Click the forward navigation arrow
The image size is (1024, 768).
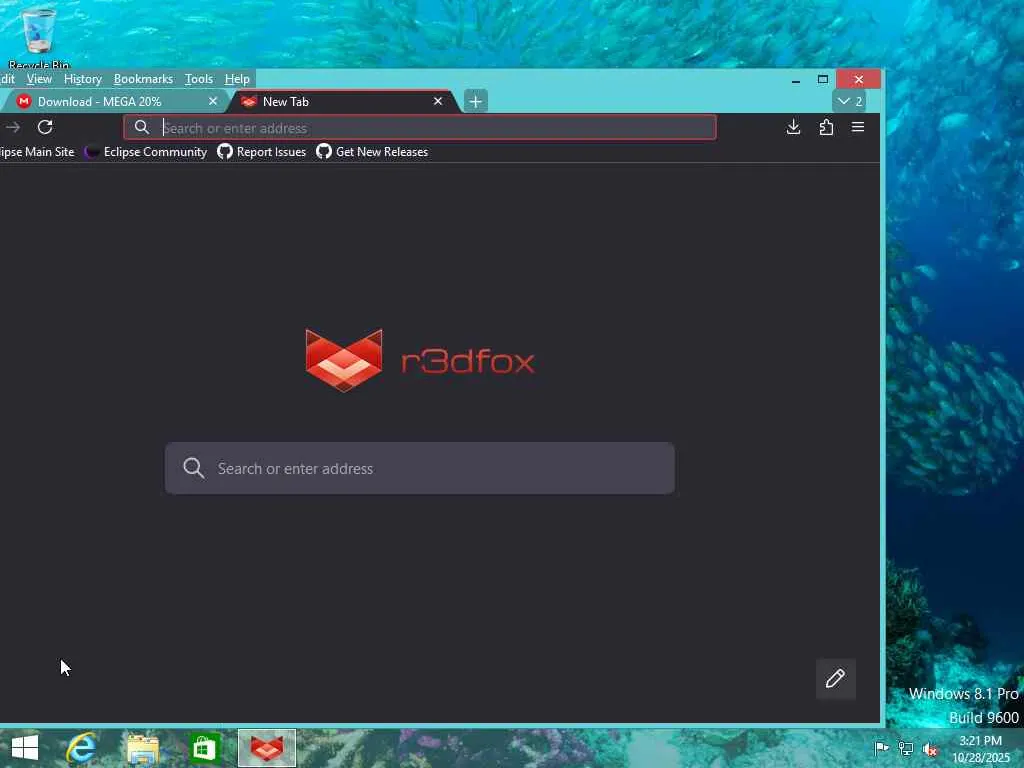(13, 127)
